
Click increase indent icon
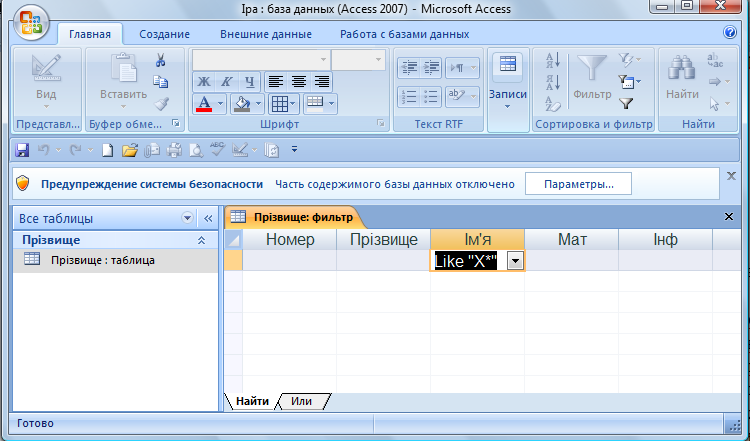coord(431,68)
